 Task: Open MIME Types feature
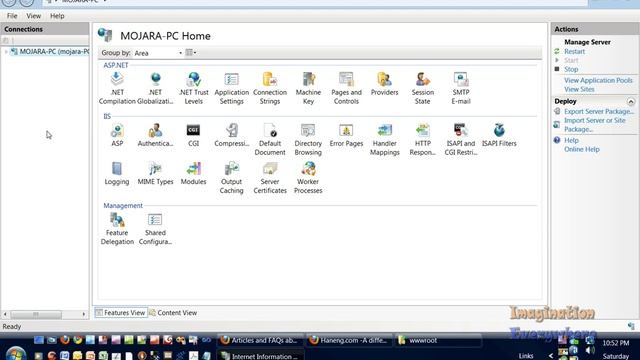(155, 173)
